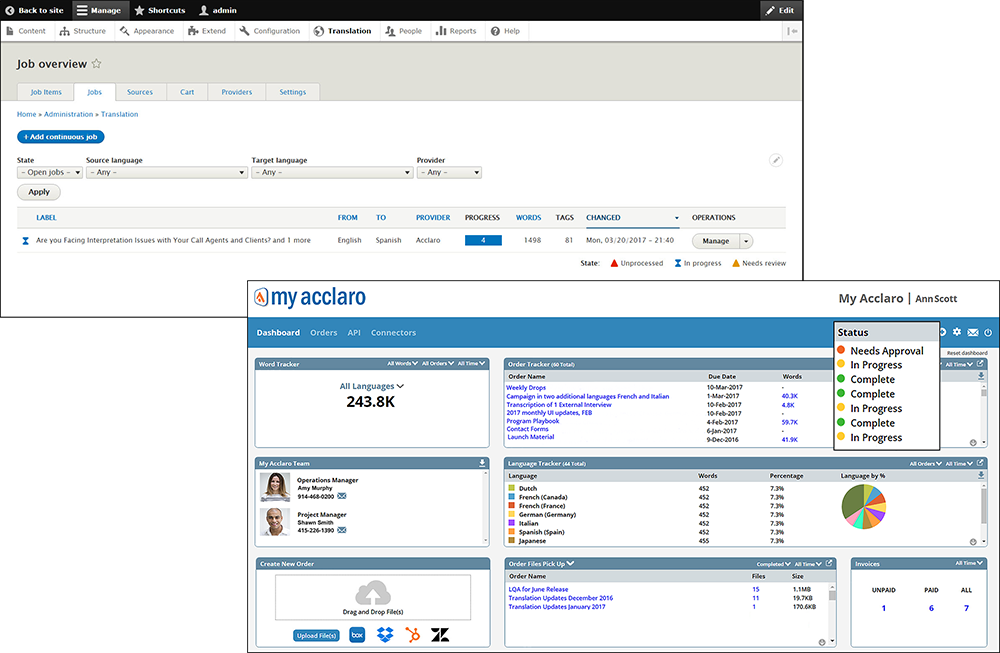Open the Completed filter on Order Files Pick Up
1000x653 pixels.
[773, 563]
